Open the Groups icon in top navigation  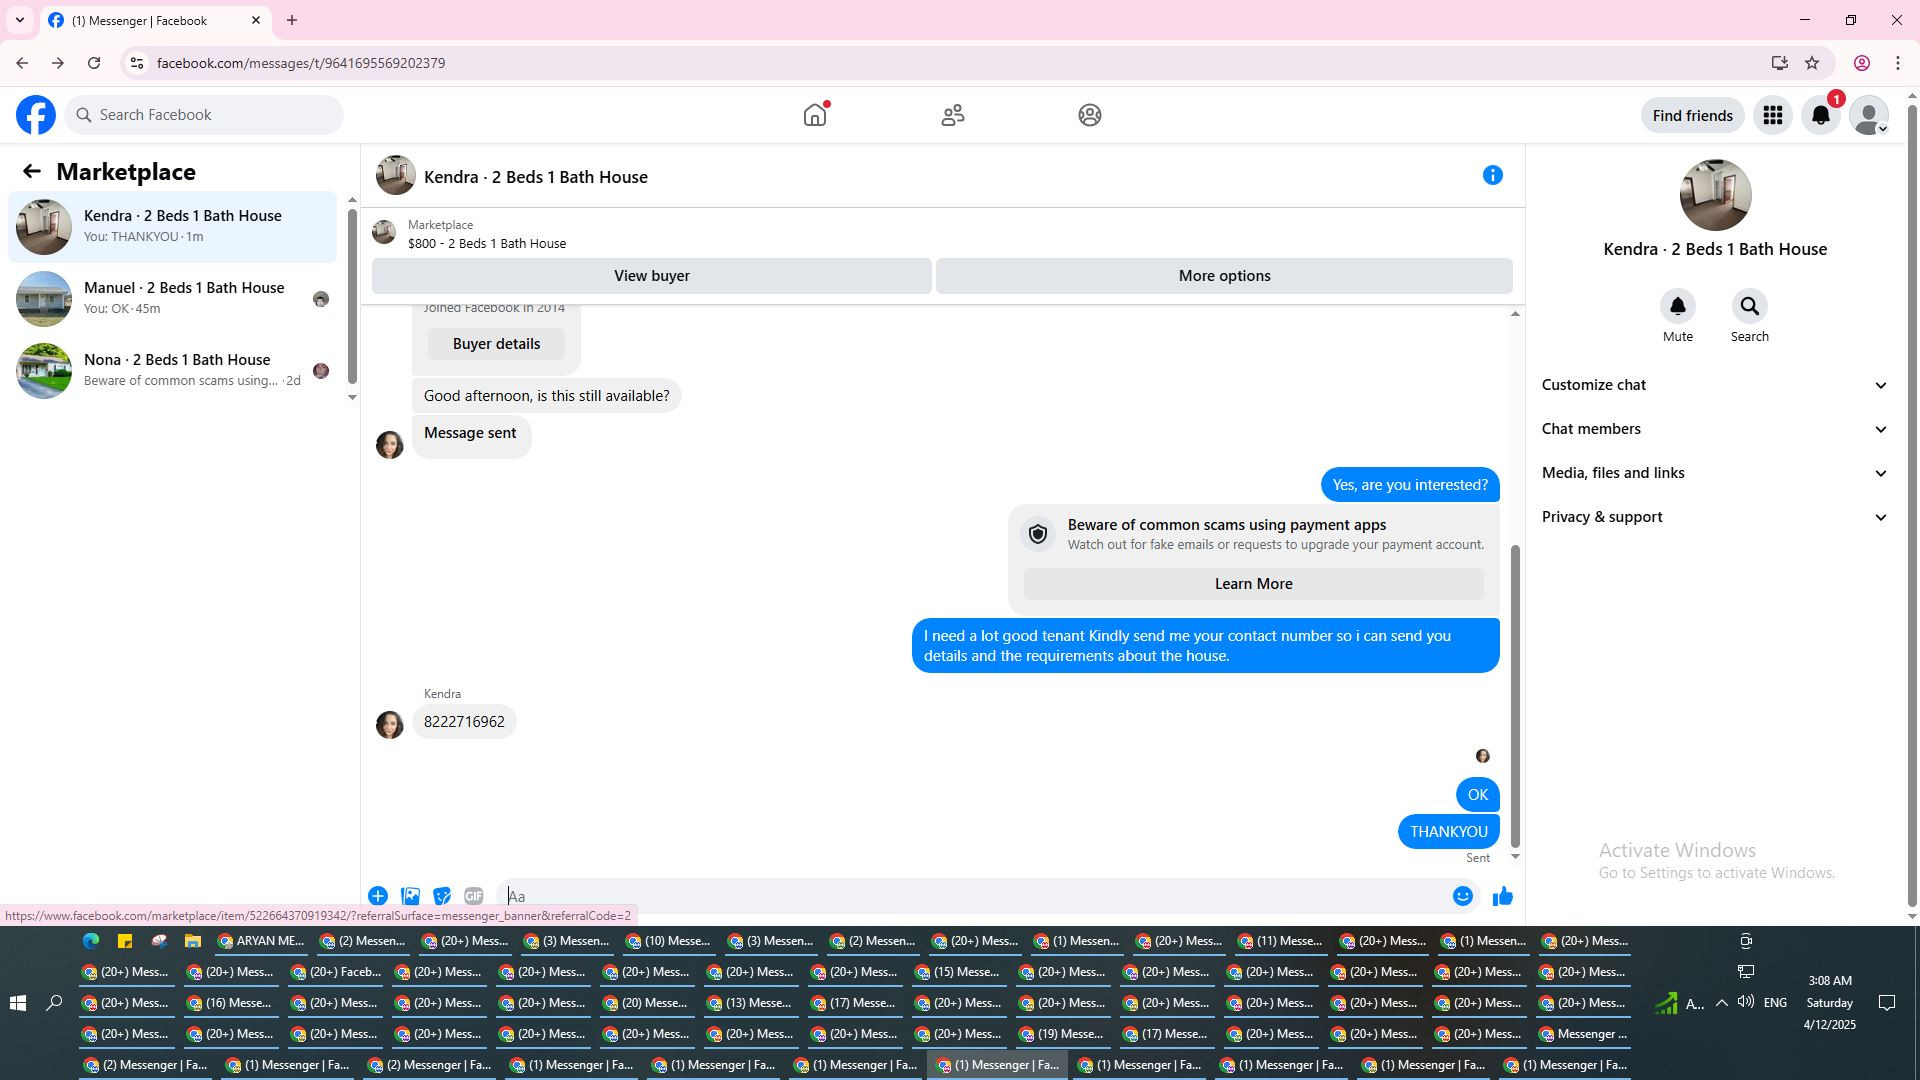(1090, 115)
